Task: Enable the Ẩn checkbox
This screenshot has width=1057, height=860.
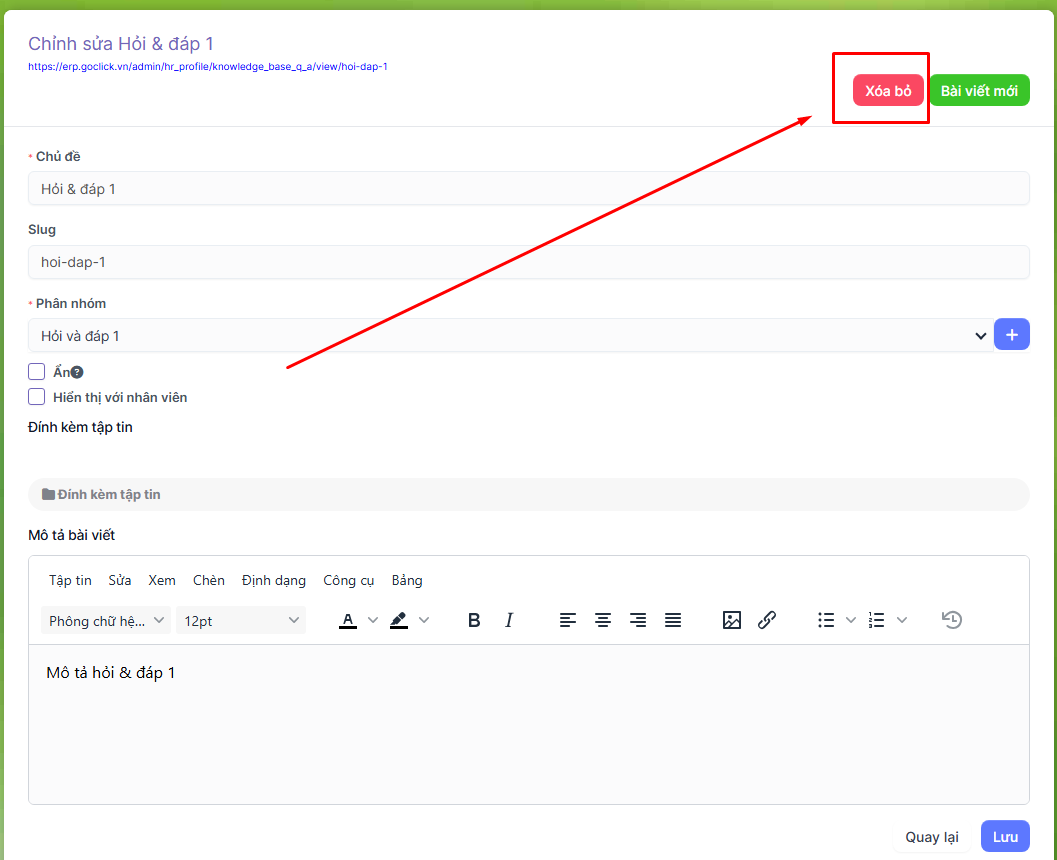Action: (37, 371)
